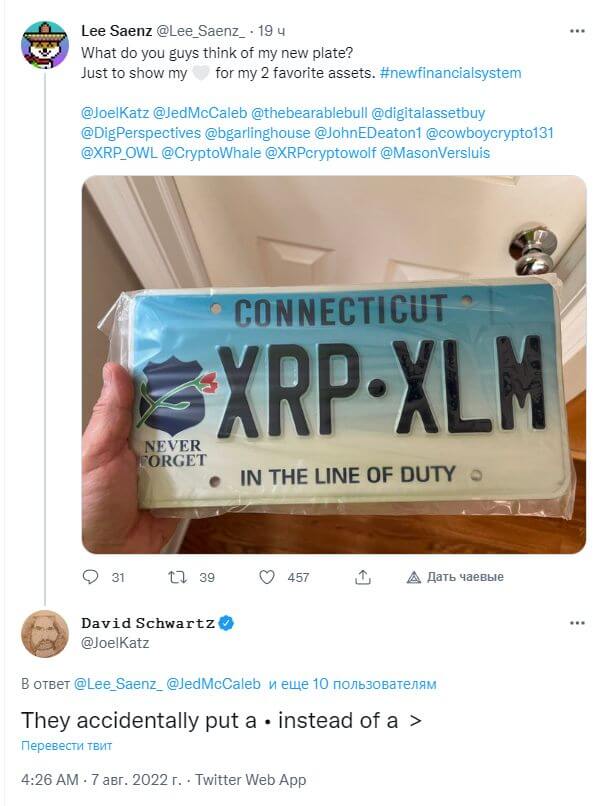Click the tip icon labeled Дать чаевые
Image resolution: width=601 pixels, height=806 pixels.
click(455, 577)
